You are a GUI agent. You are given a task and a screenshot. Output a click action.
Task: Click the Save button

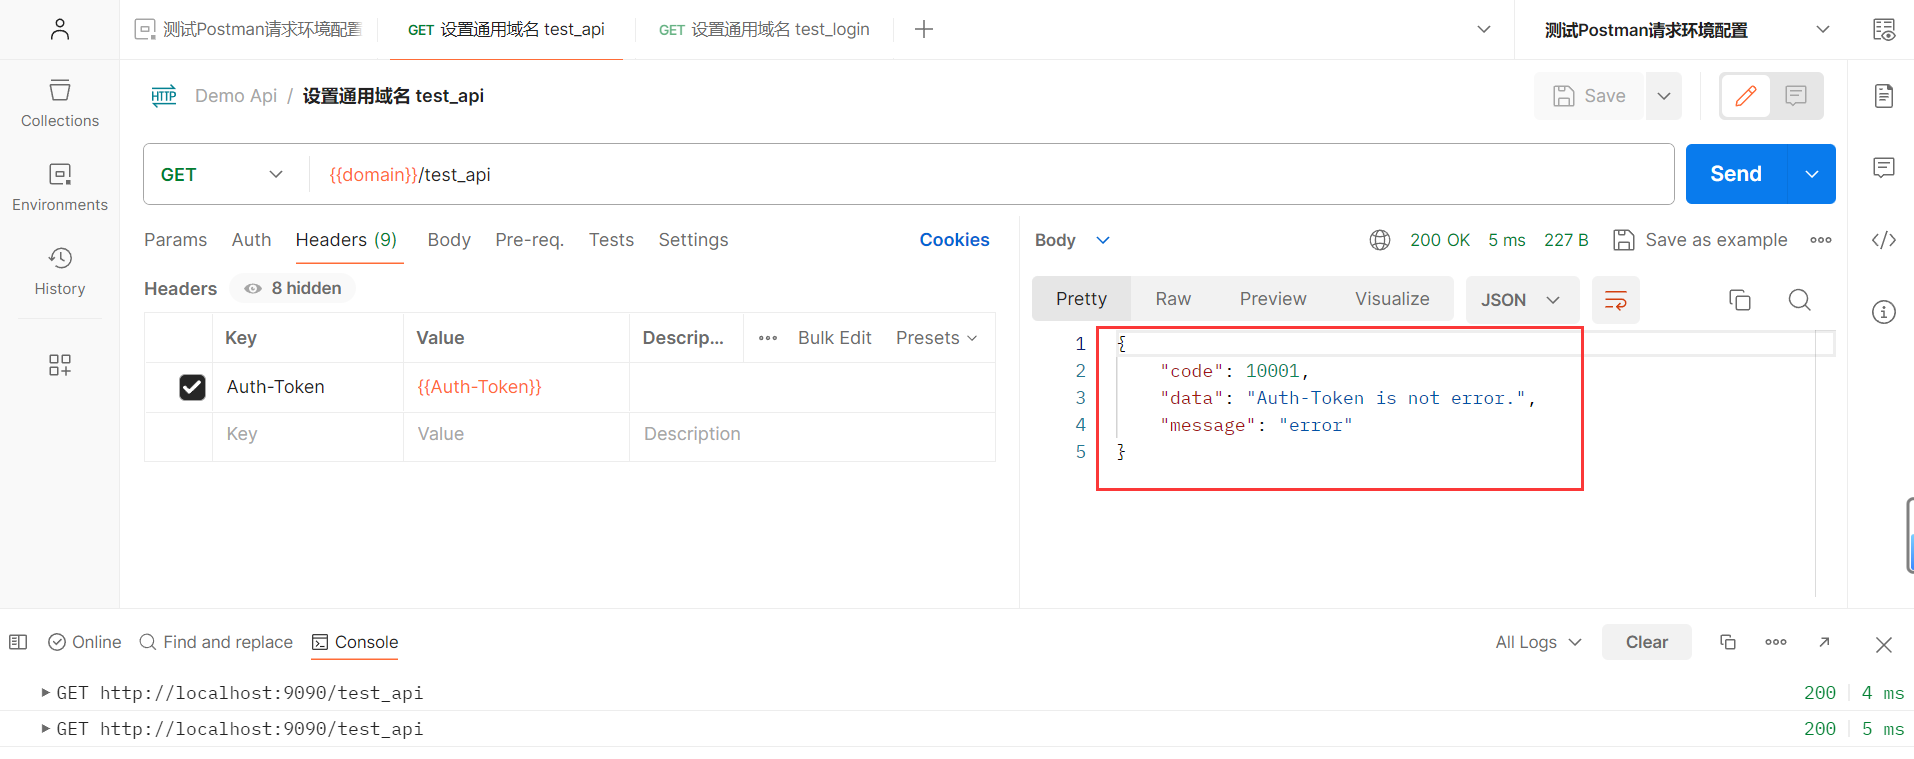[x=1589, y=96]
